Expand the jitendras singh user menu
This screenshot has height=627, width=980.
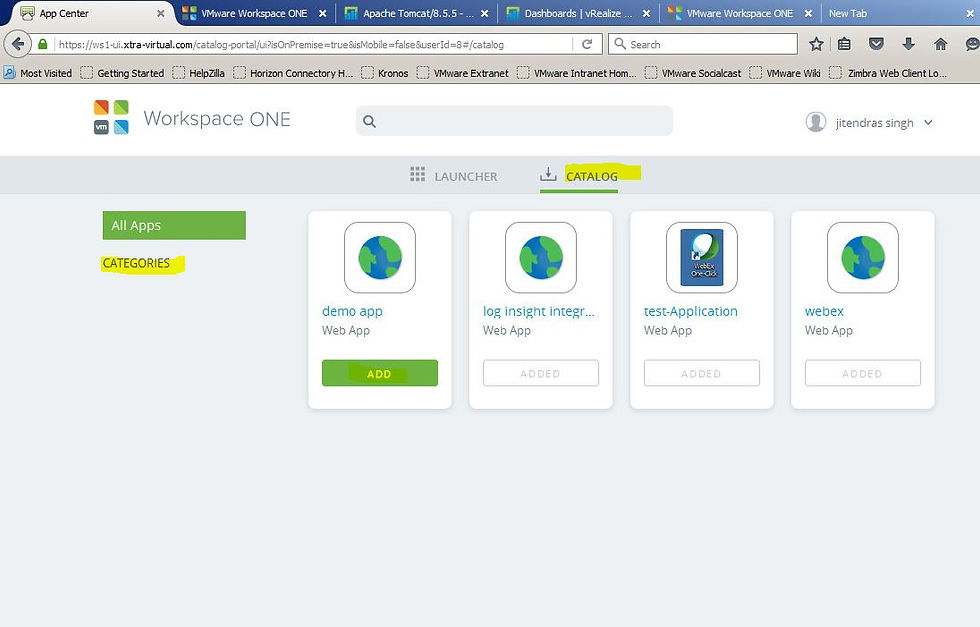[928, 123]
